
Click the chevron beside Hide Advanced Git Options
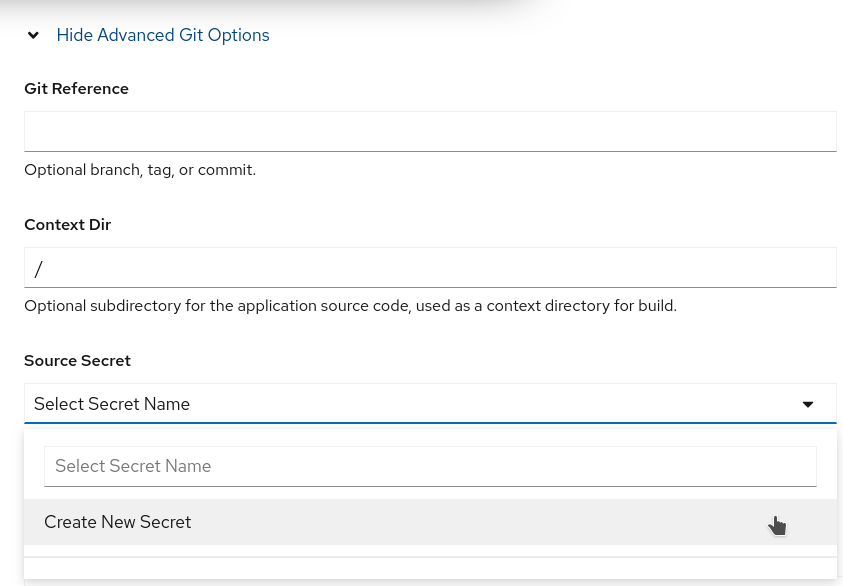33,35
